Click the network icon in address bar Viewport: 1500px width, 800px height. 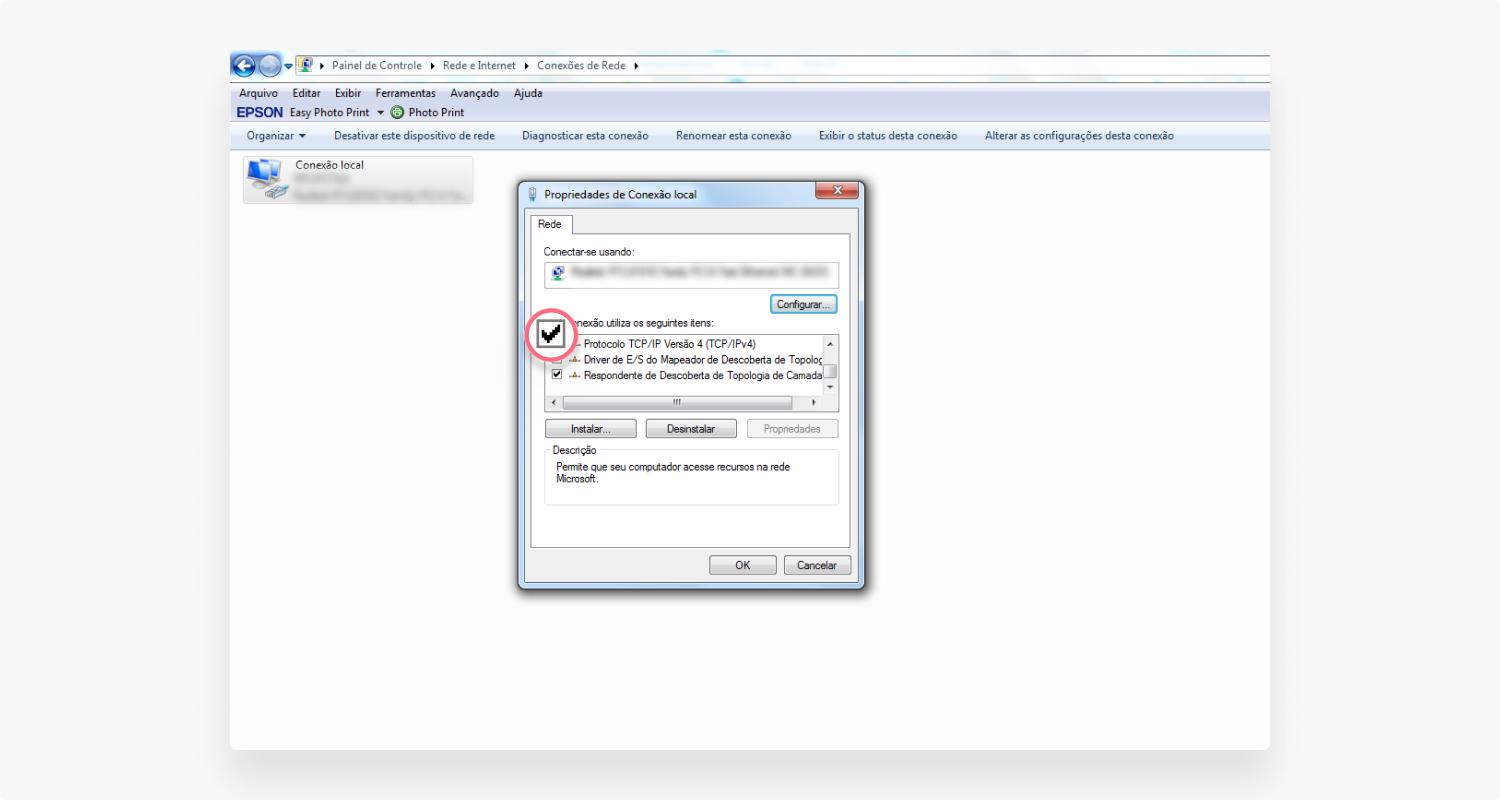pyautogui.click(x=306, y=66)
